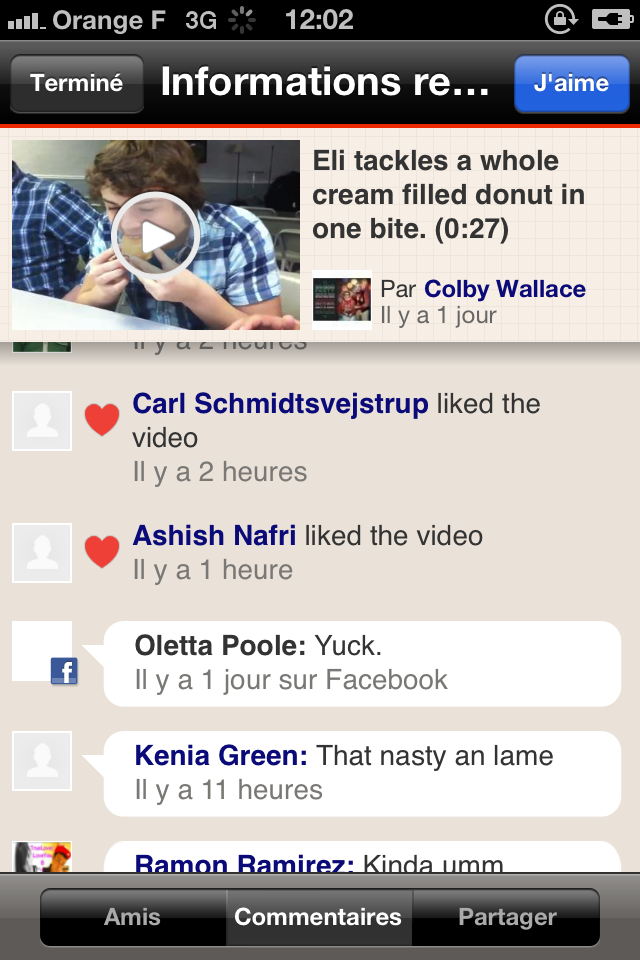Tap Kenia Green's name in comment
This screenshot has height=960, width=640.
pyautogui.click(x=221, y=756)
